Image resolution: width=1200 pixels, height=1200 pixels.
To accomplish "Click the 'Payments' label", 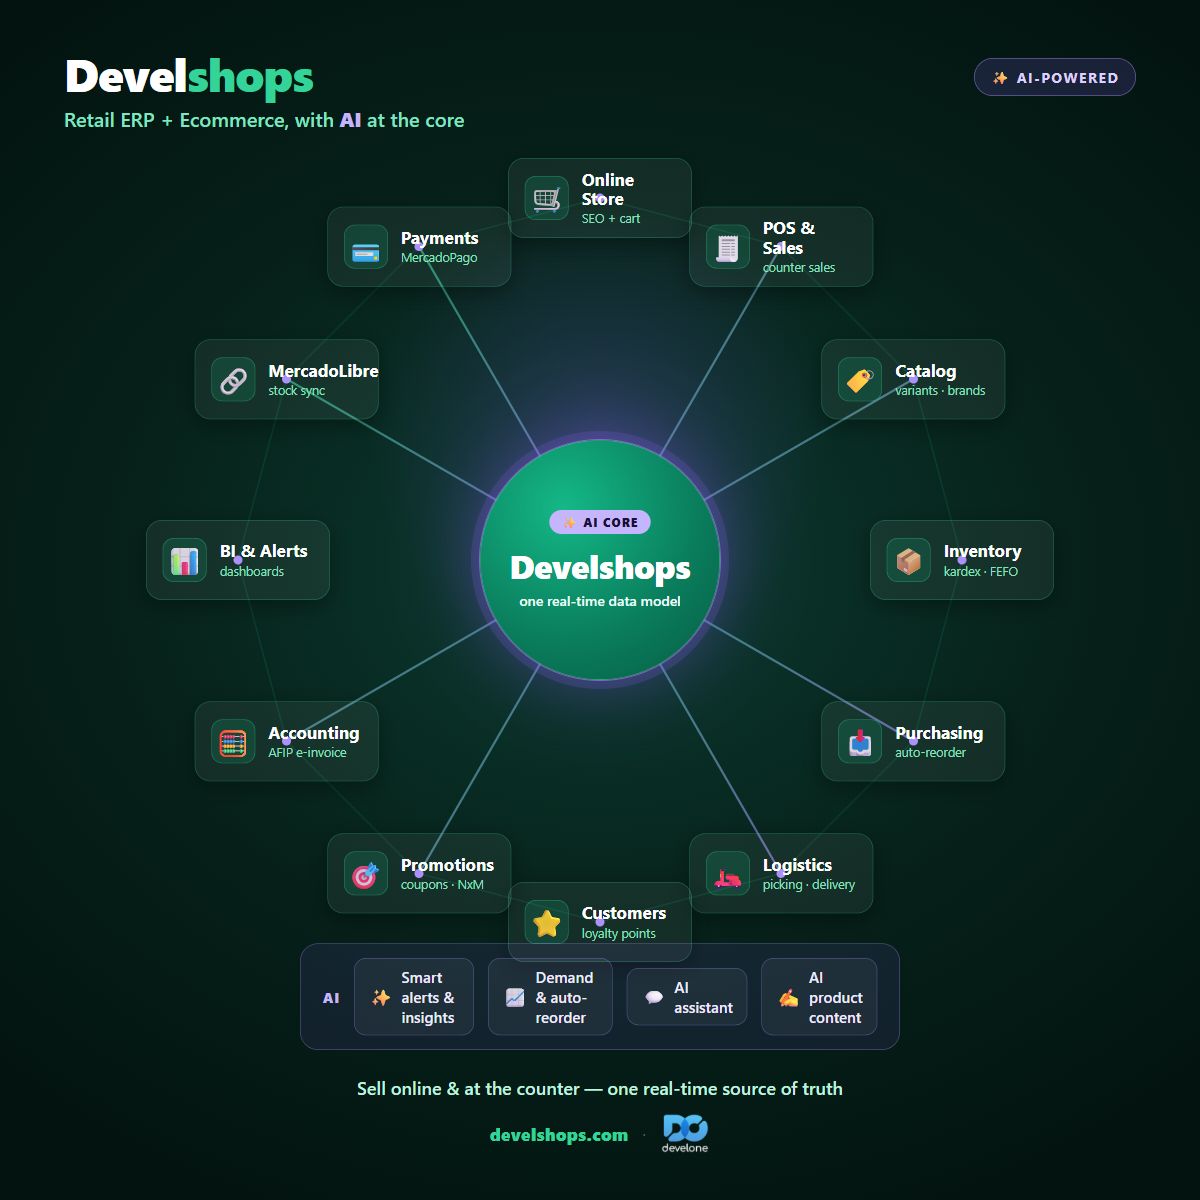I will (439, 238).
